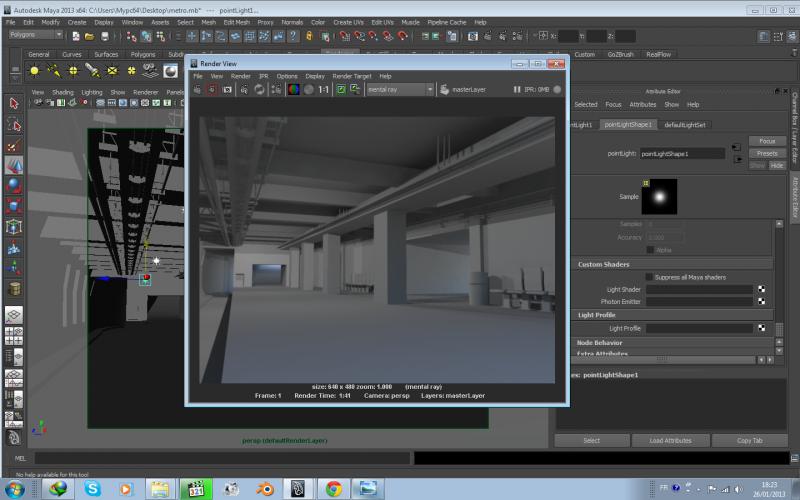Open Google Chrome from the taskbar

pos(334,489)
